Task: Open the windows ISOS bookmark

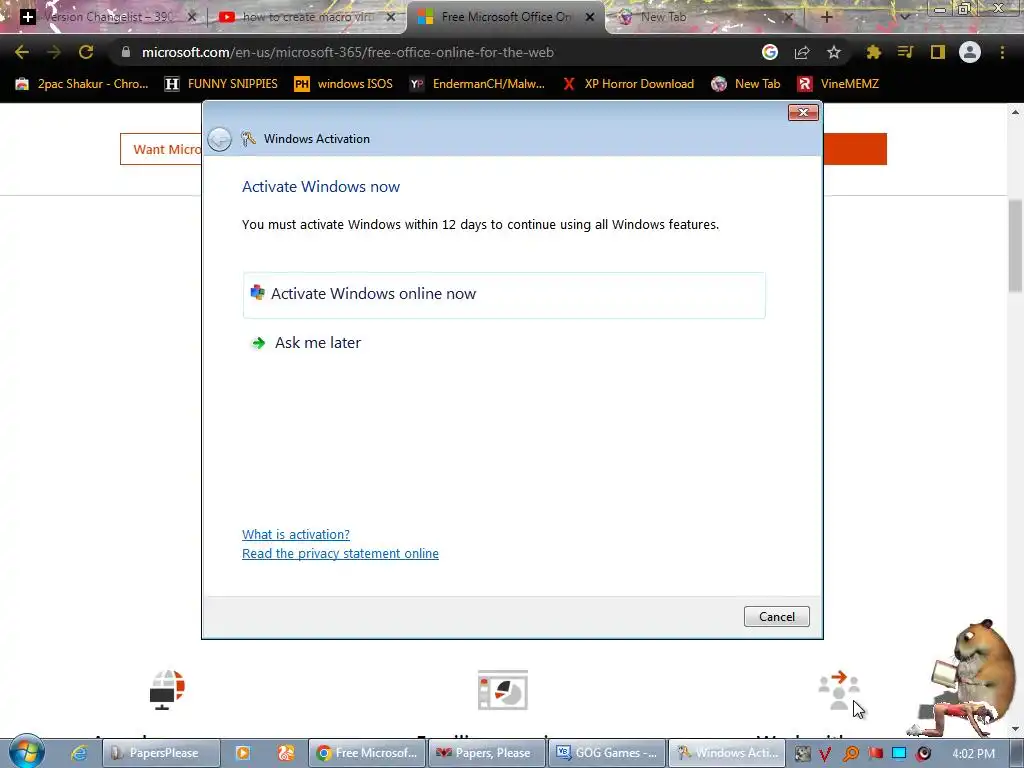Action: click(344, 84)
